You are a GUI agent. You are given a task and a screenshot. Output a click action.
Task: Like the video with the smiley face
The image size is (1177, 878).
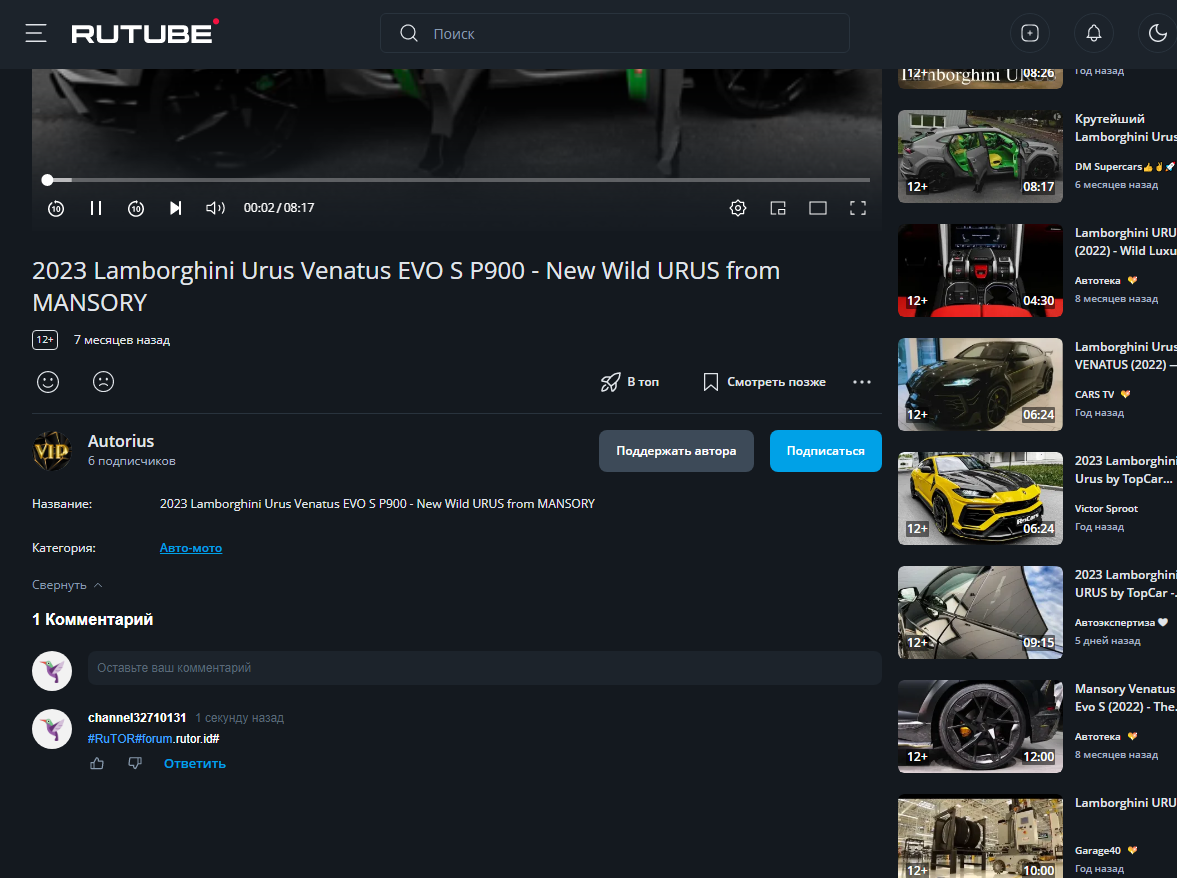tap(48, 382)
